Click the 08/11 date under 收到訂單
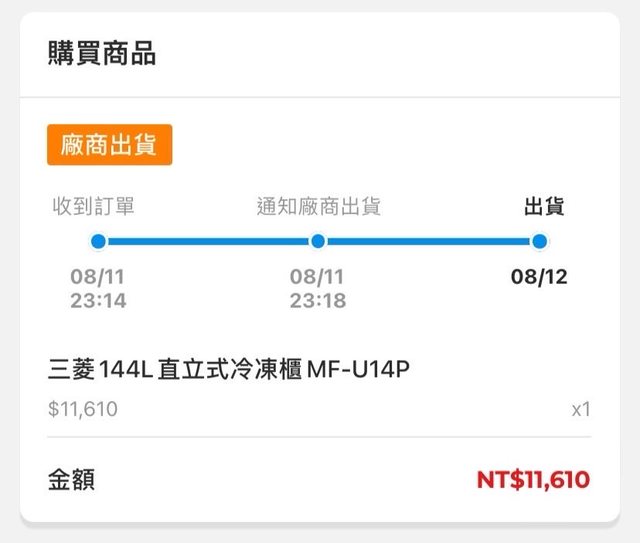640x543 pixels. click(x=98, y=277)
